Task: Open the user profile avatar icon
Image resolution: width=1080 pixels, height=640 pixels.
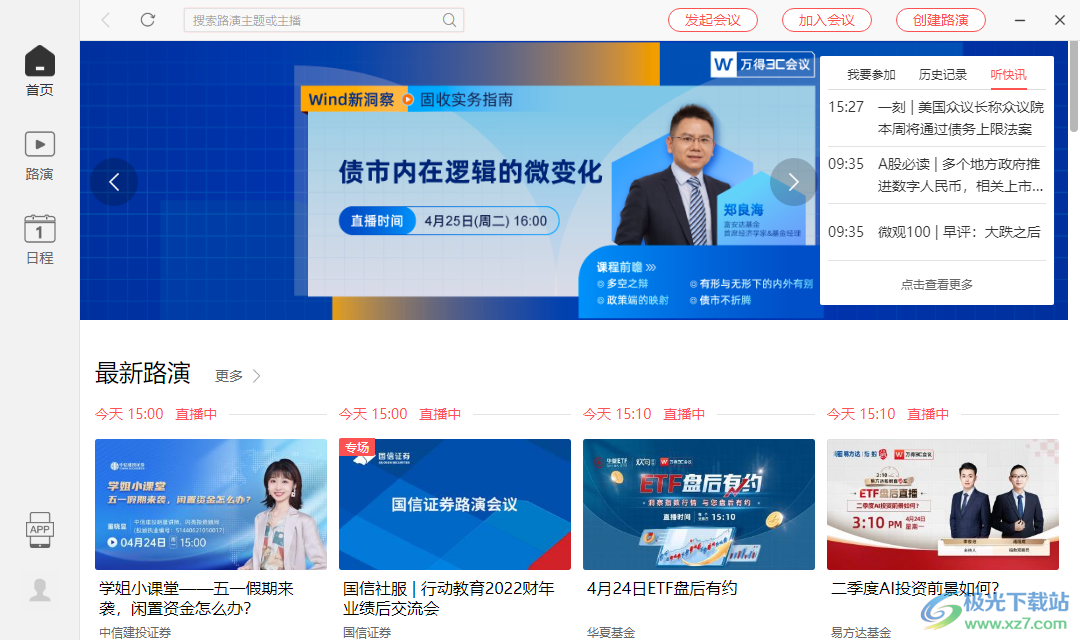Action: click(x=40, y=590)
